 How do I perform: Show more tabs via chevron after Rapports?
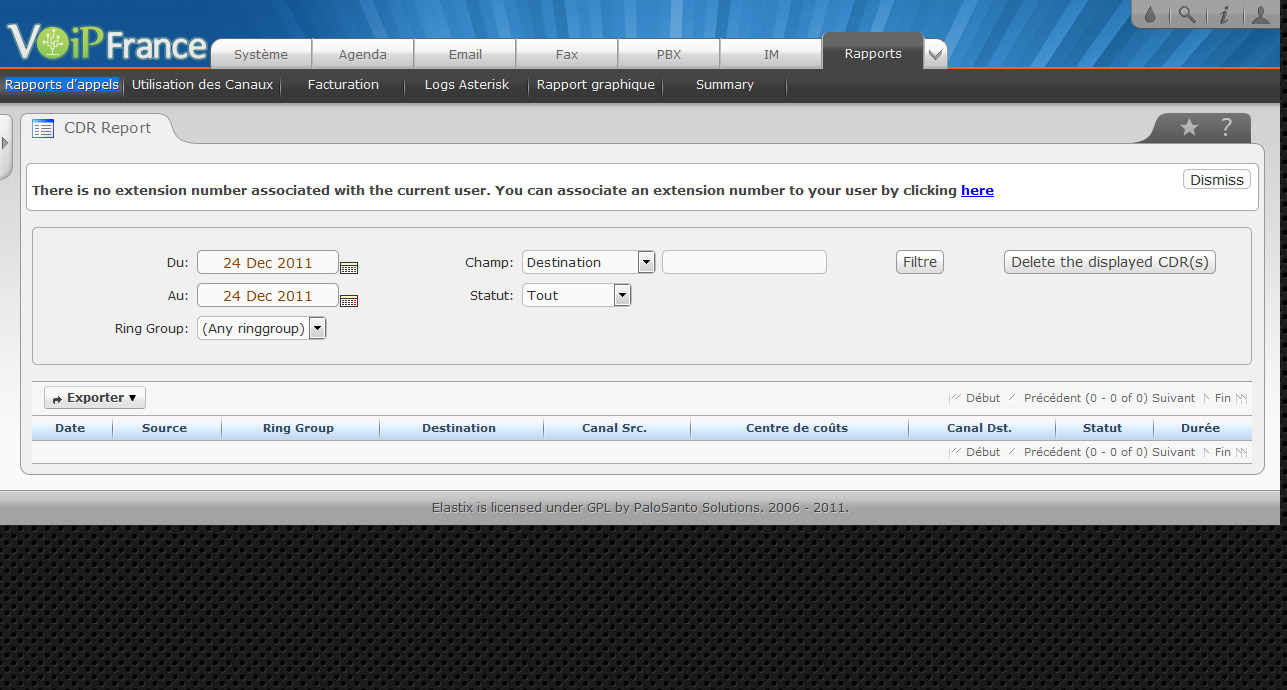pos(935,55)
